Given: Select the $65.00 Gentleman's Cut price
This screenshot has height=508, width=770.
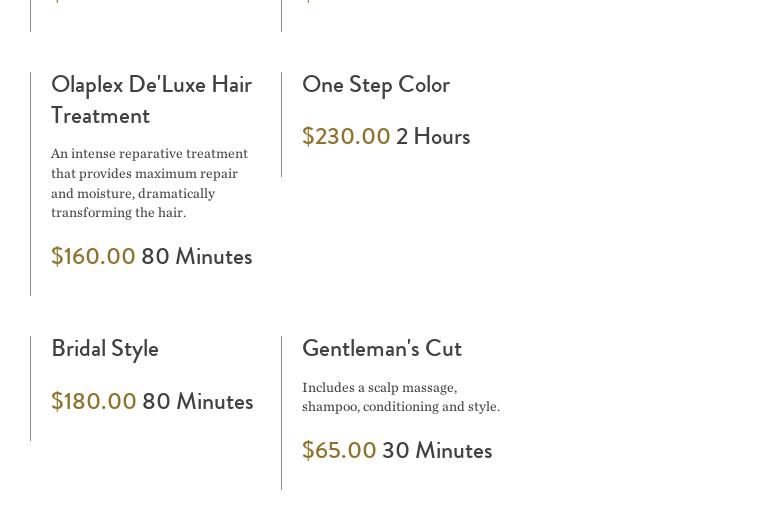Looking at the screenshot, I should (339, 450).
